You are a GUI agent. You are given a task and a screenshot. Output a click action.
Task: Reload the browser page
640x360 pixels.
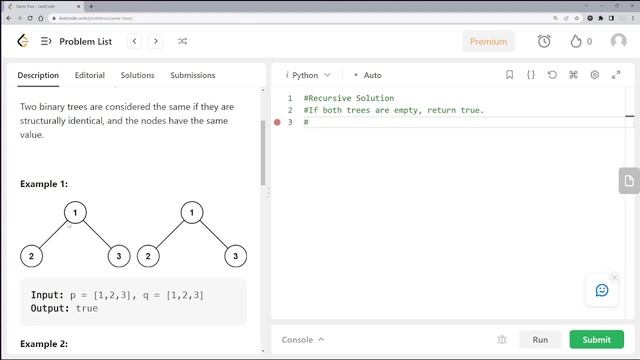(x=30, y=18)
